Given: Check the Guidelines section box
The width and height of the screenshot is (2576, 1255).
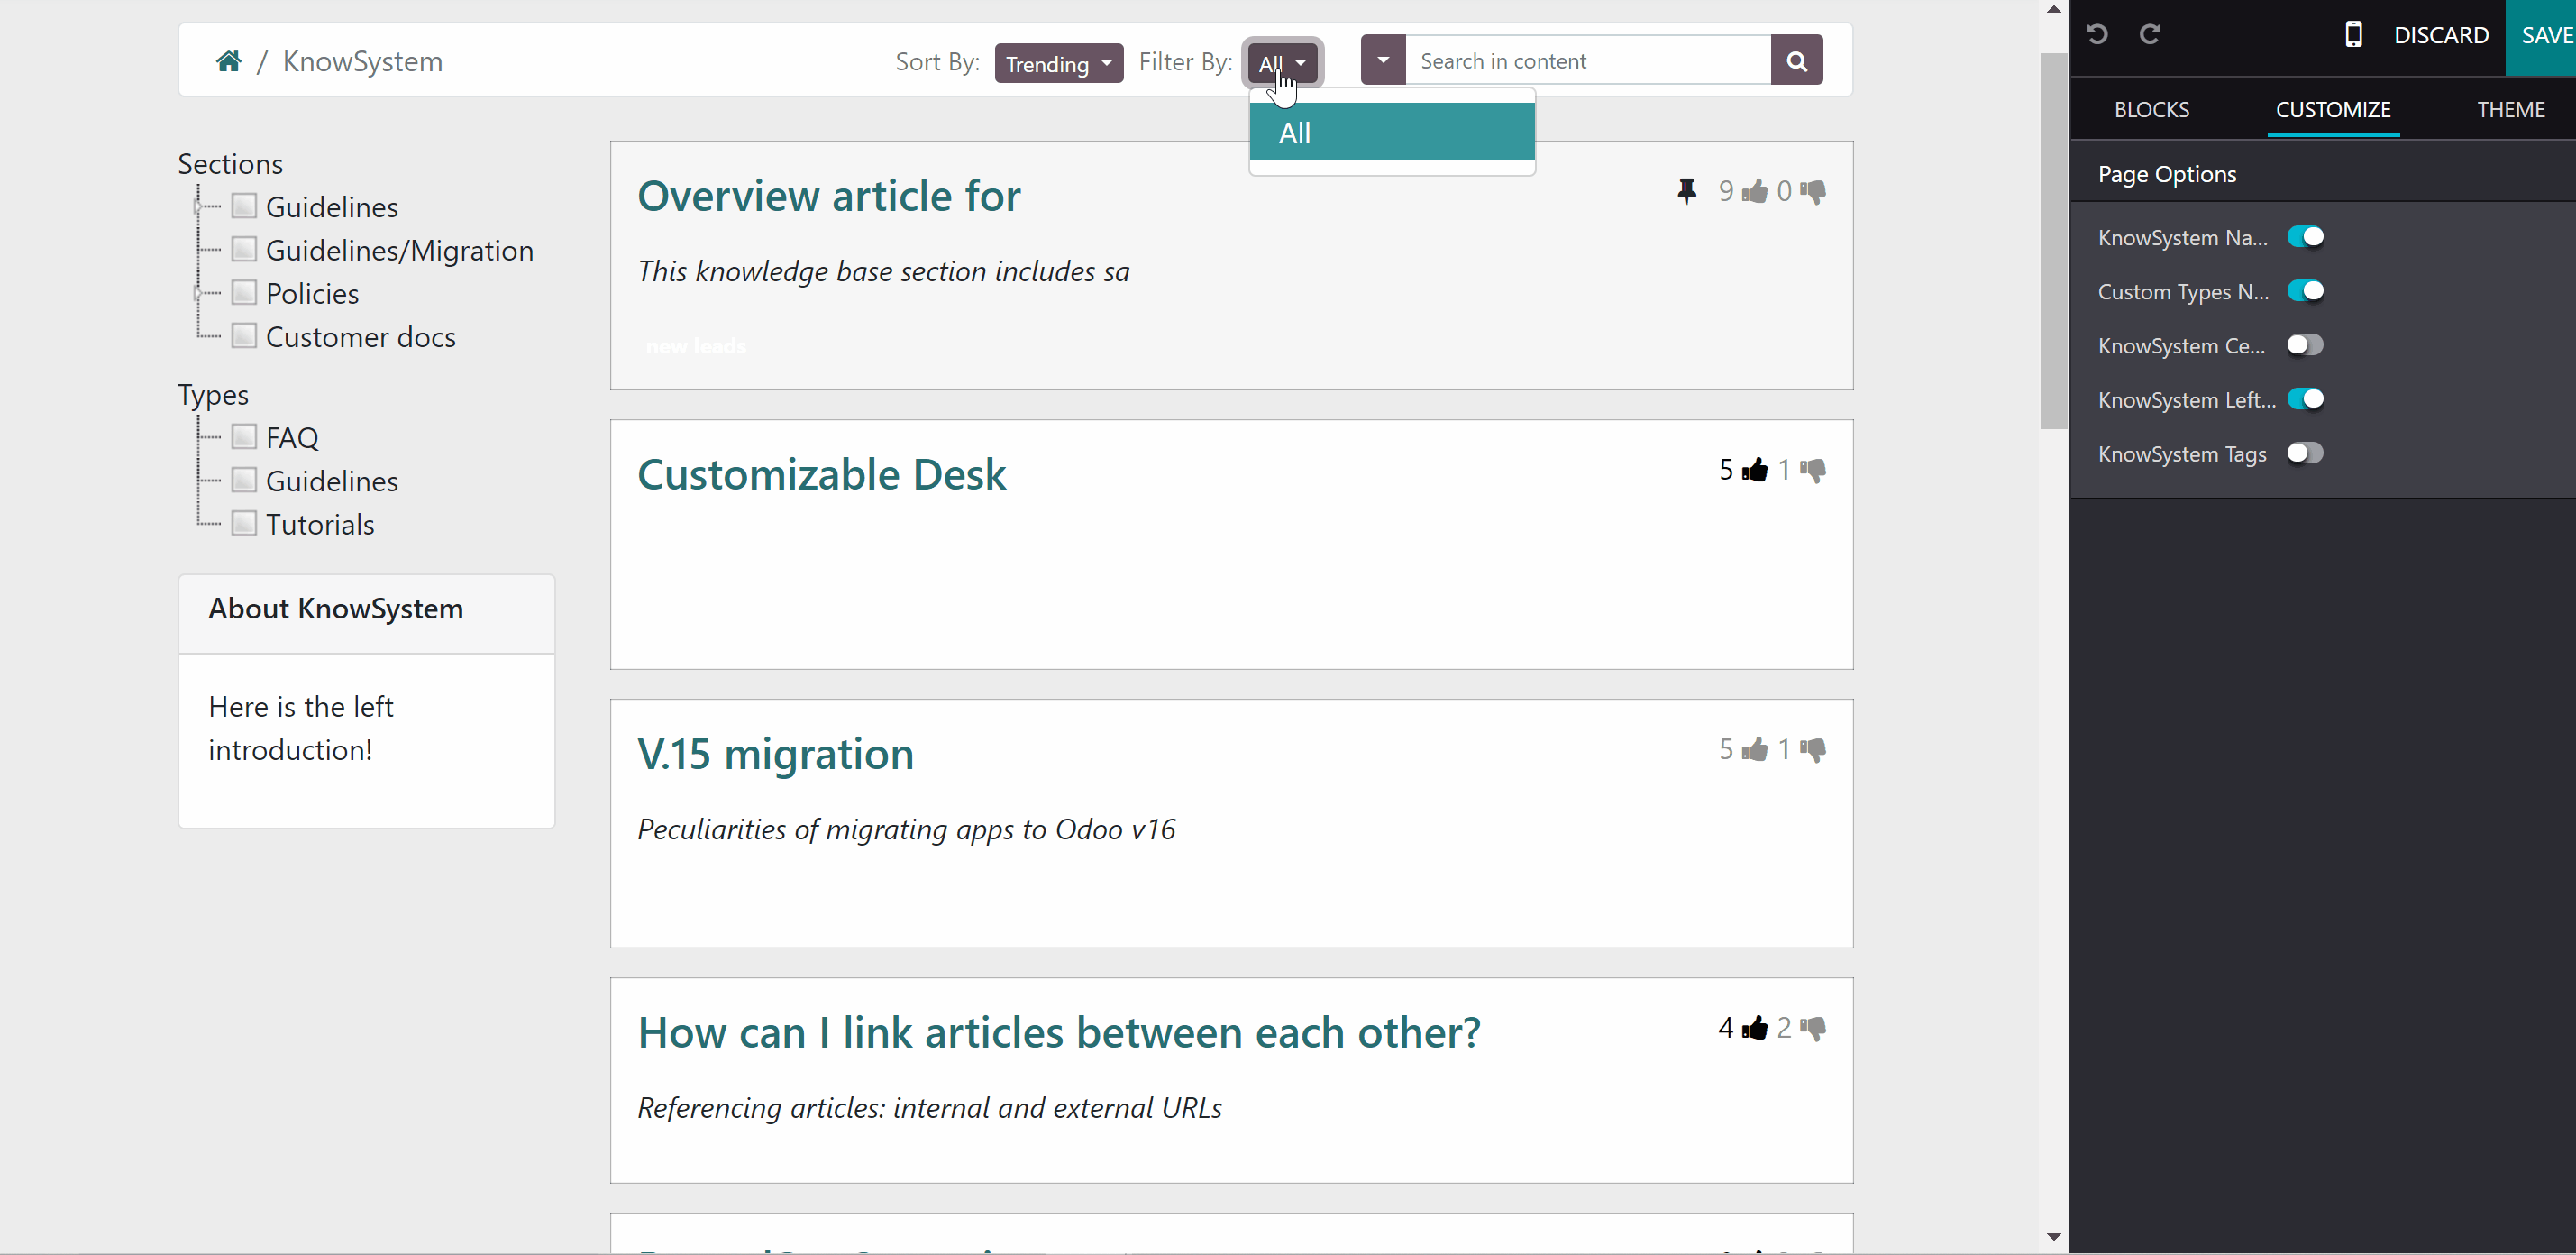Looking at the screenshot, I should (x=244, y=206).
